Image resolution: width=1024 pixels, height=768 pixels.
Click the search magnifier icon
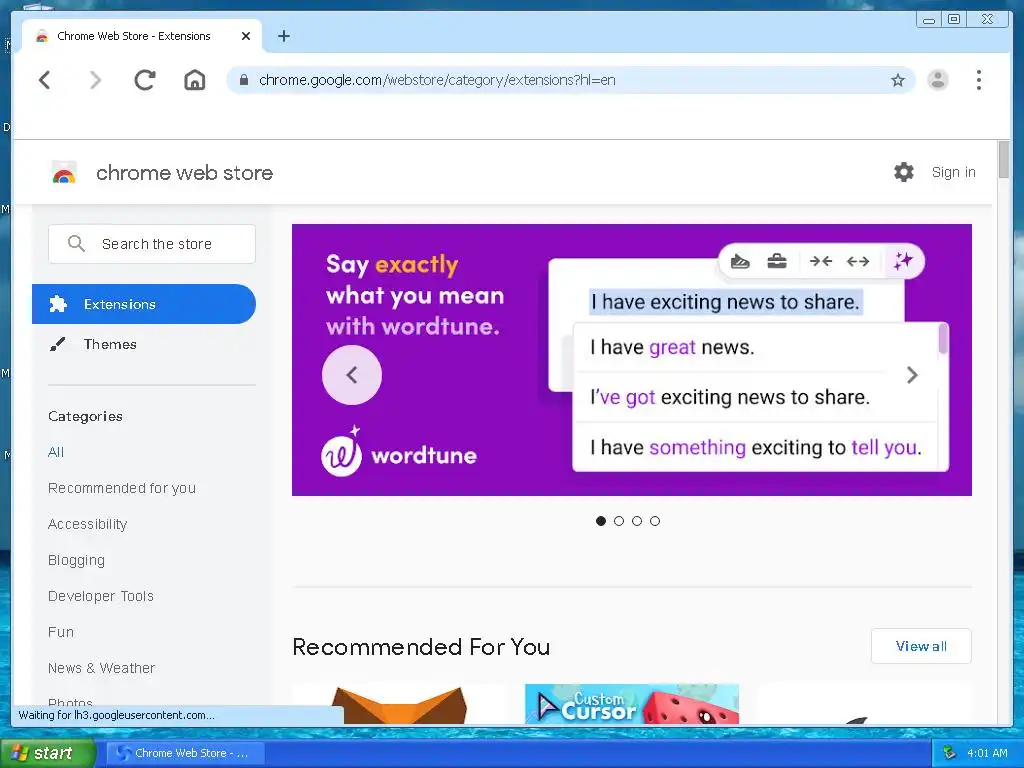pos(76,244)
